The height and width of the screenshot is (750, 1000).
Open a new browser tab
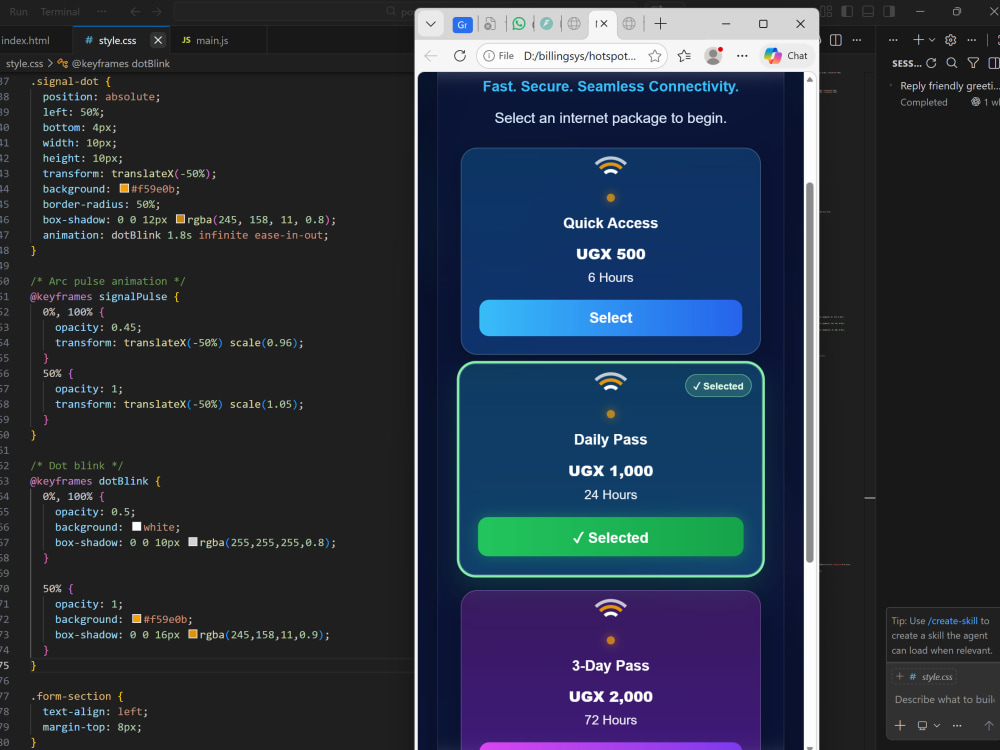661,24
